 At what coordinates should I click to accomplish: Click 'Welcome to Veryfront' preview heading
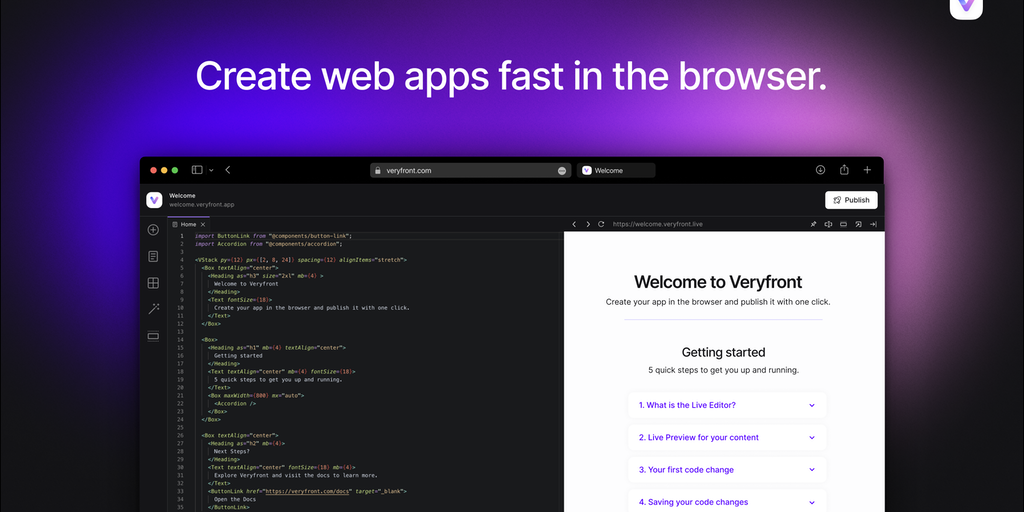[718, 282]
